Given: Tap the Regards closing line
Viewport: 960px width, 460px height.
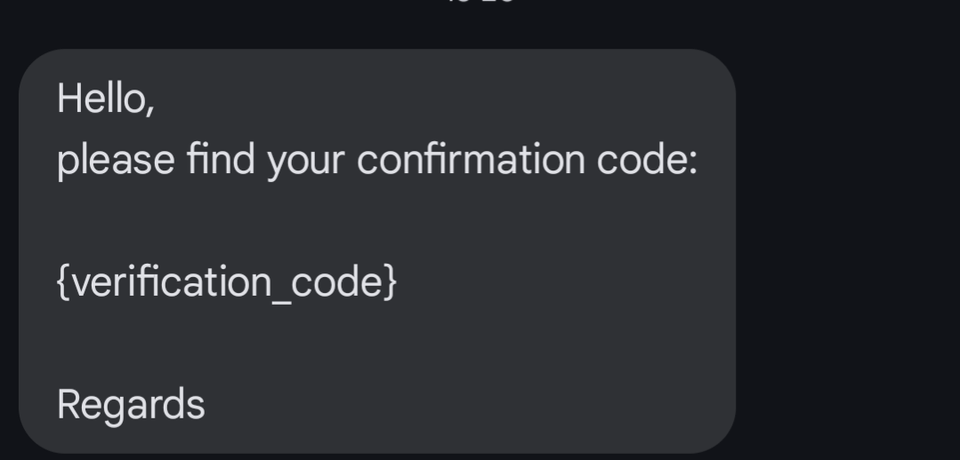Looking at the screenshot, I should 130,405.
